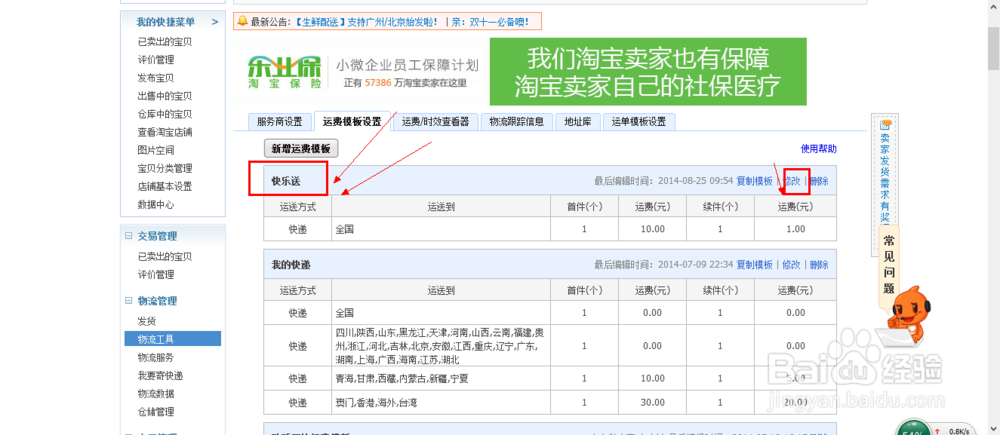Select 物流工具 in sidebar
Viewport: 1000px width, 435px height.
point(173,339)
